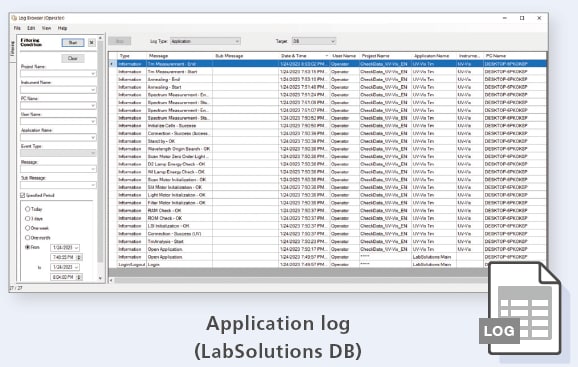The width and height of the screenshot is (578, 367).
Task: Click the Start button in Filtering Condition
Action: point(73,42)
